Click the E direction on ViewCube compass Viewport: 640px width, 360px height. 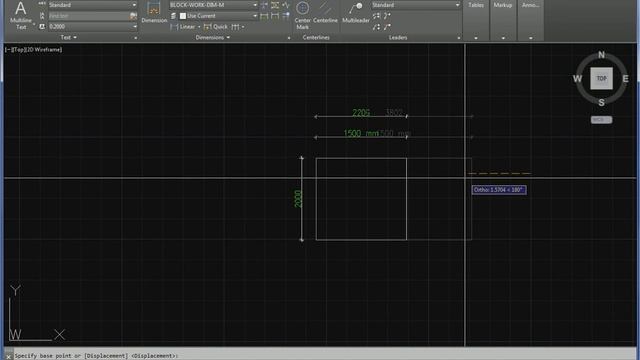(x=625, y=79)
